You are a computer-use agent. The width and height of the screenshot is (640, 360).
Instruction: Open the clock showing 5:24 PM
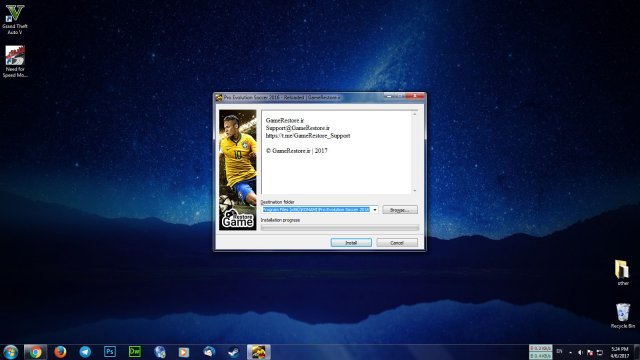(620, 352)
